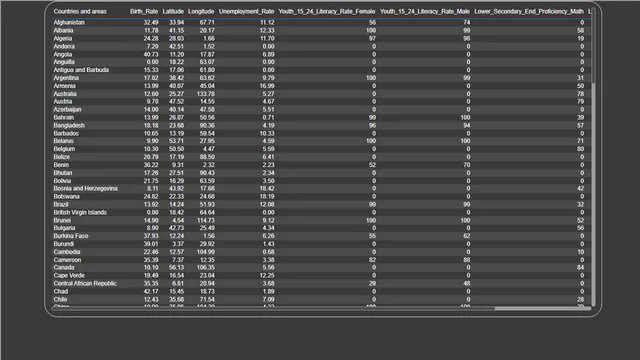Click Cambodia's longitude value 104.99

[x=206, y=252]
